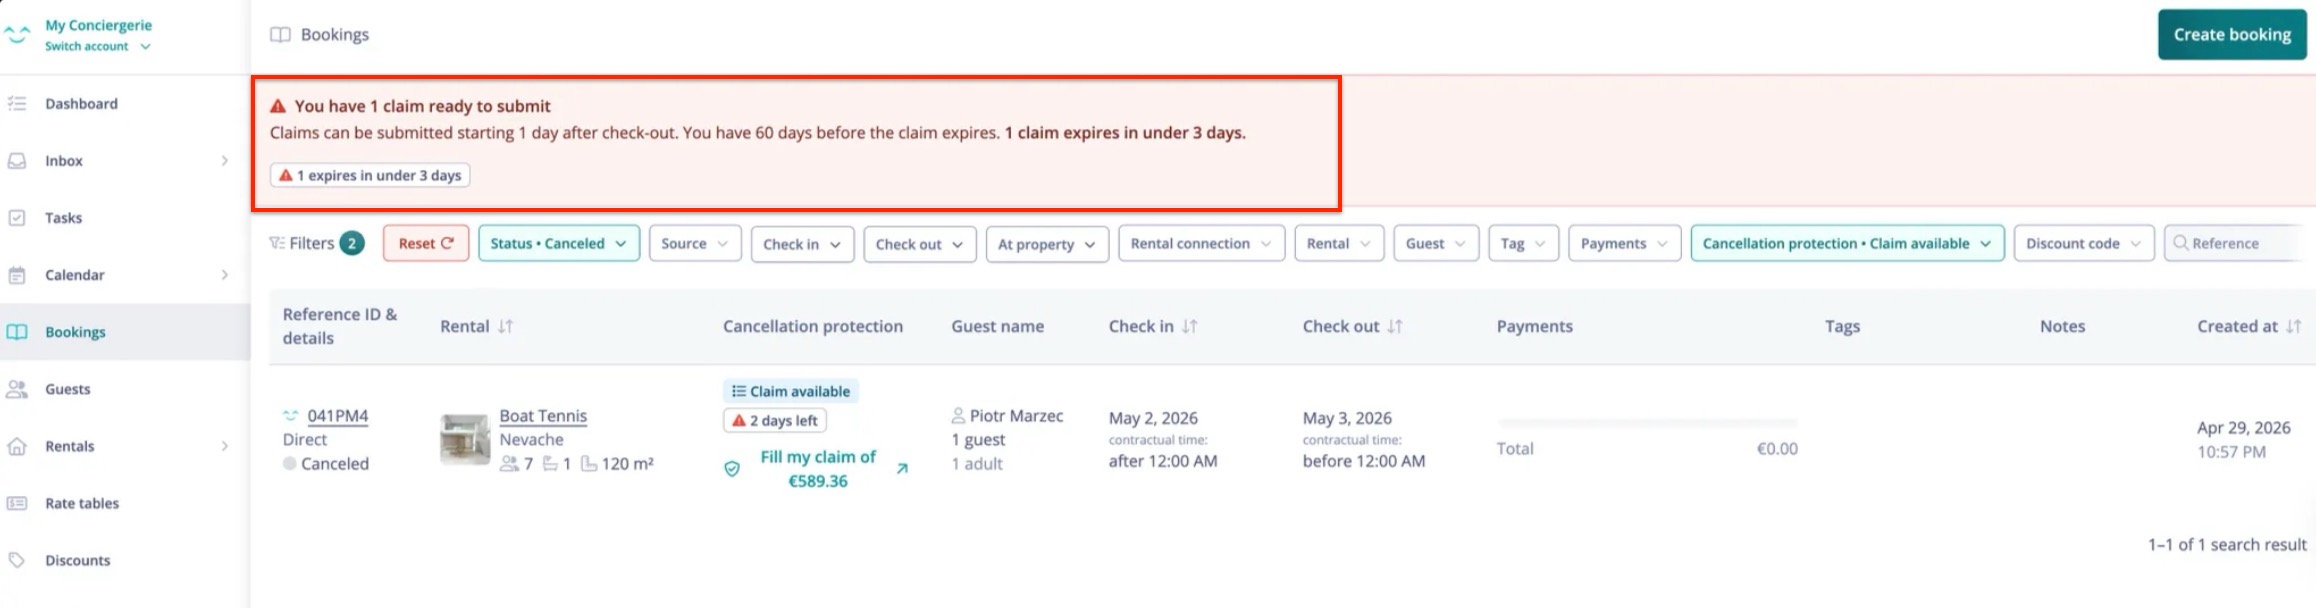Open the Payments filter dropdown

(1624, 243)
